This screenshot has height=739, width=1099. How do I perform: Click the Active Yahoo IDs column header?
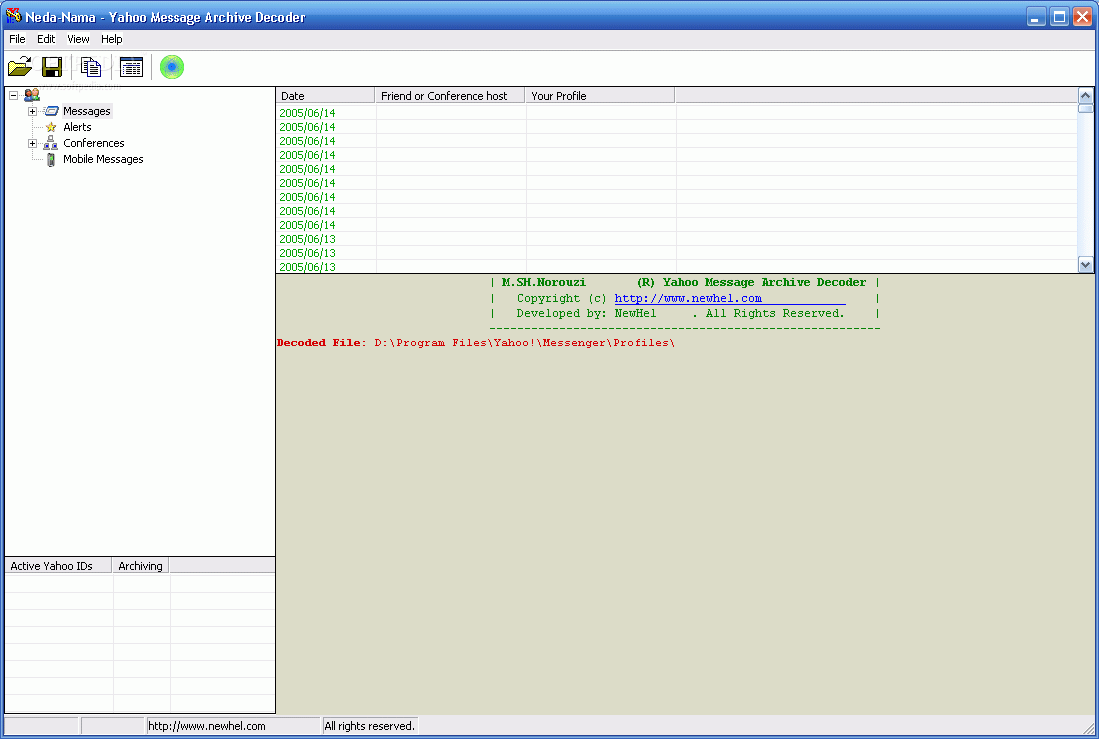(x=58, y=566)
